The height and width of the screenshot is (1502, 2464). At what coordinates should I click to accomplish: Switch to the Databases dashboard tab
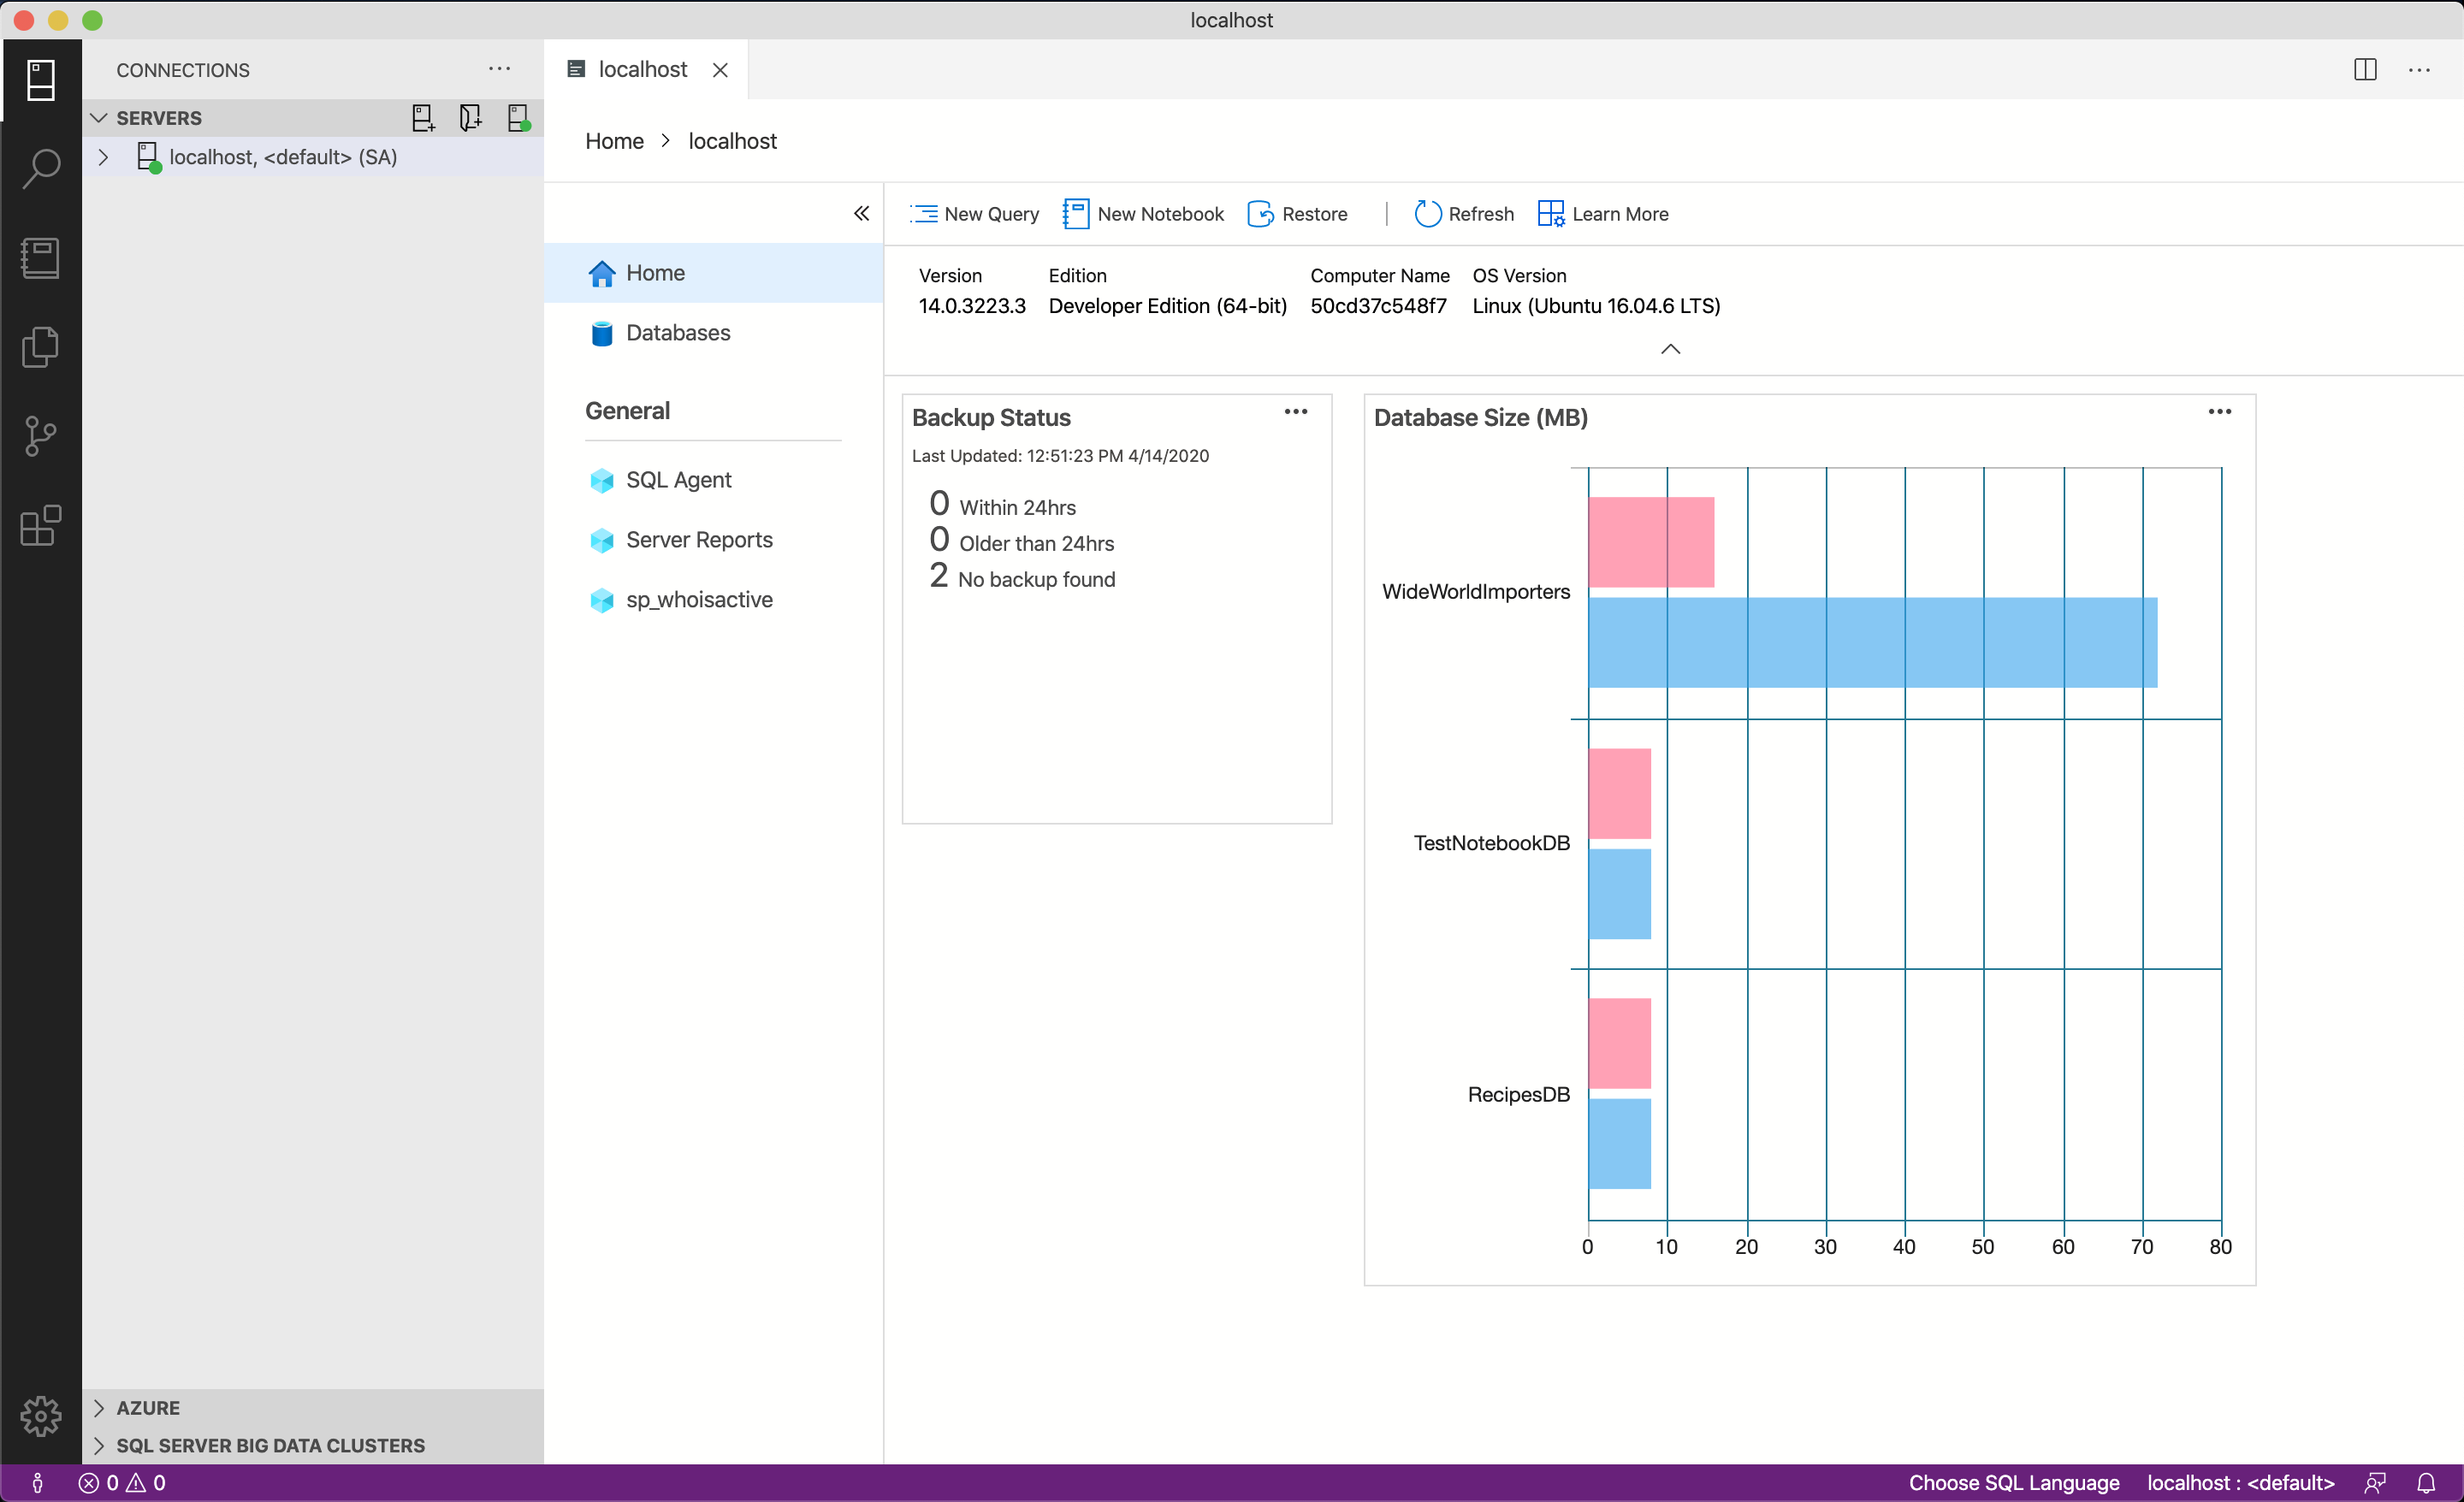[677, 333]
